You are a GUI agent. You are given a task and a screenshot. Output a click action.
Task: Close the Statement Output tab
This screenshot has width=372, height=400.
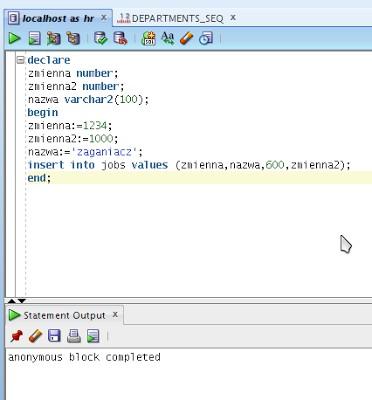point(115,314)
